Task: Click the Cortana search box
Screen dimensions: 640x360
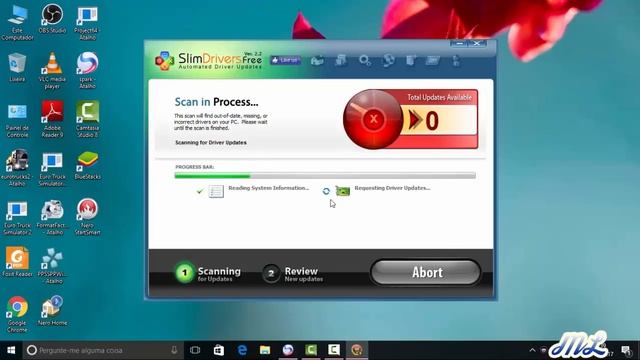Action: click(x=103, y=350)
